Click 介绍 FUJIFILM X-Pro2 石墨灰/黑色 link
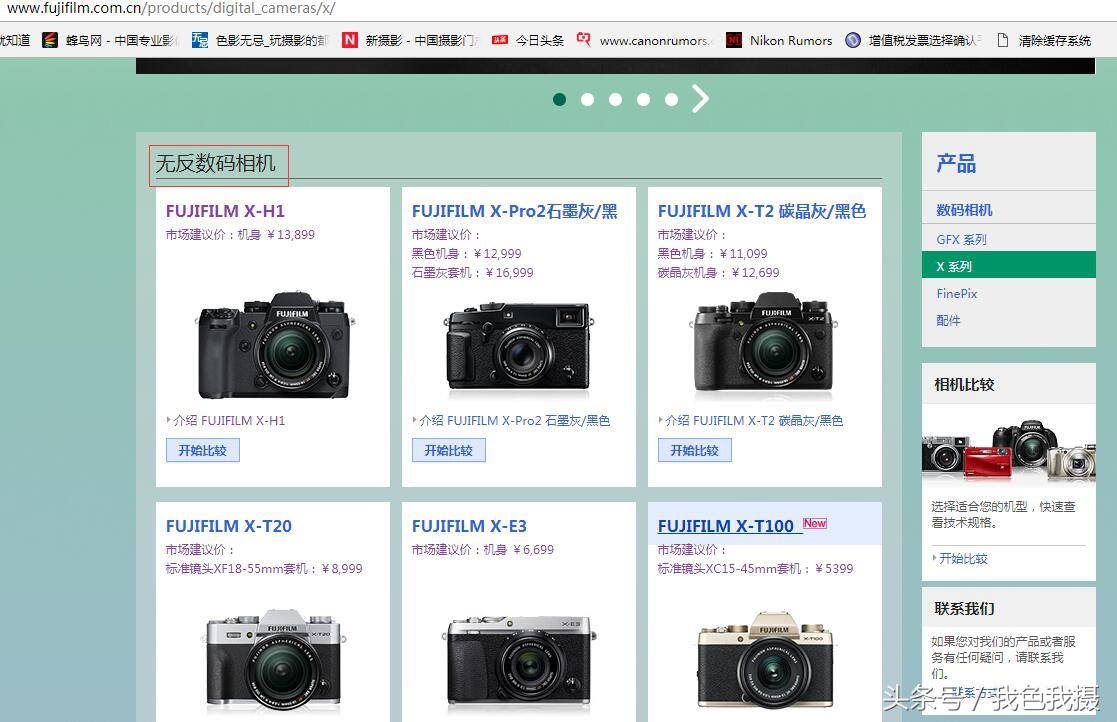 point(512,420)
